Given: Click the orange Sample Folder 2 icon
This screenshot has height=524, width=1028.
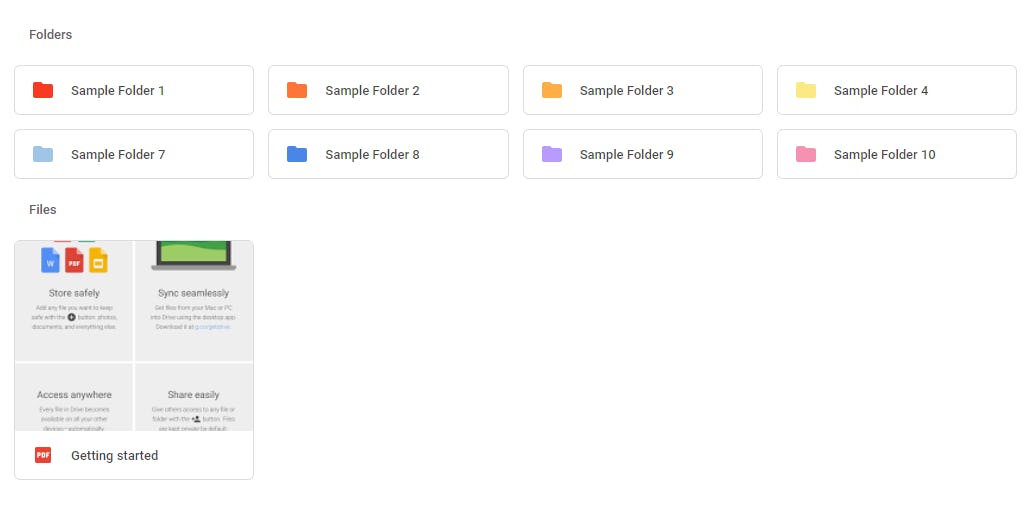Looking at the screenshot, I should 297,90.
